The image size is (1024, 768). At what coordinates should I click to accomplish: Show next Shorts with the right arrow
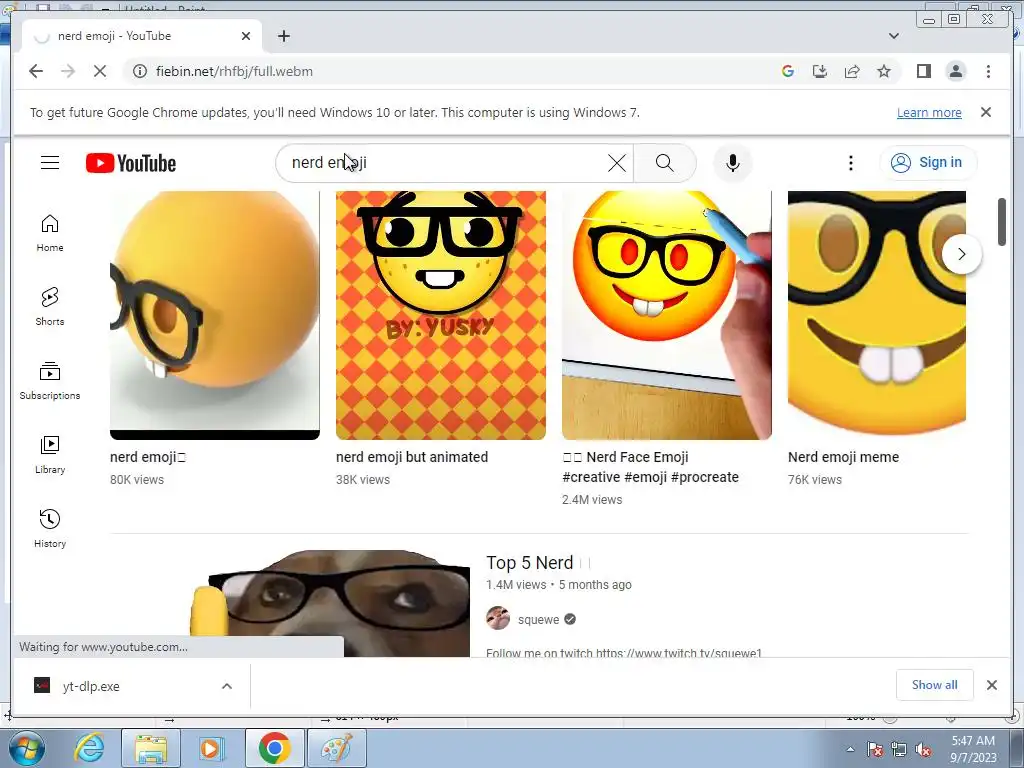[961, 254]
